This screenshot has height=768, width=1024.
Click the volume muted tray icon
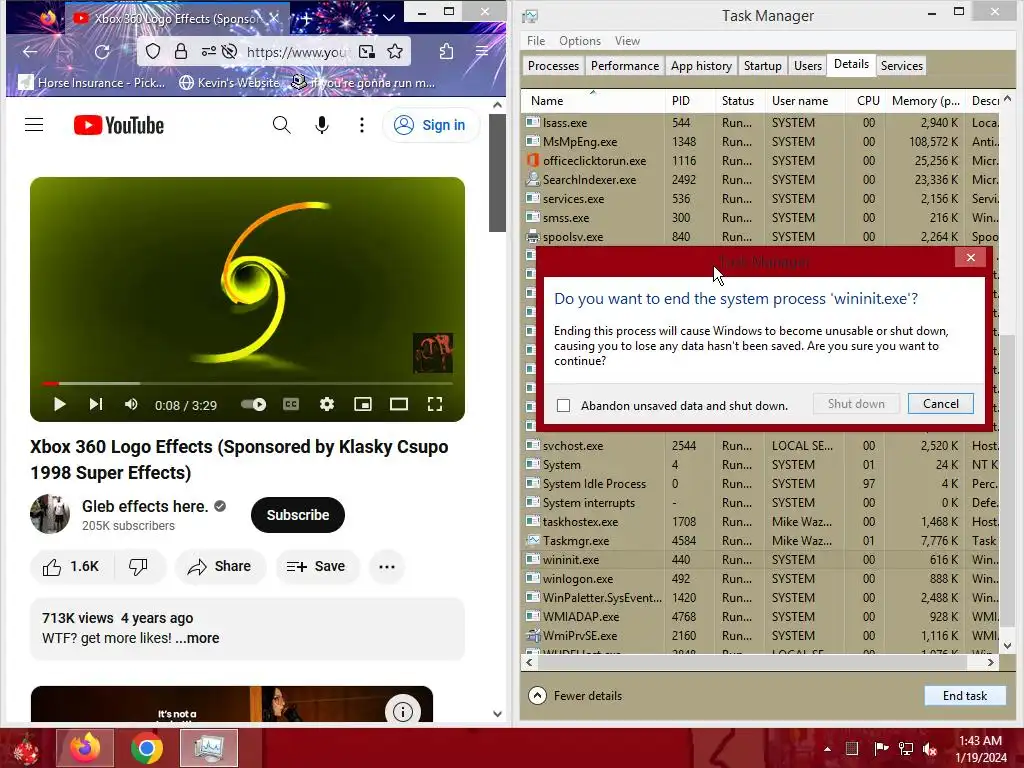(x=930, y=749)
